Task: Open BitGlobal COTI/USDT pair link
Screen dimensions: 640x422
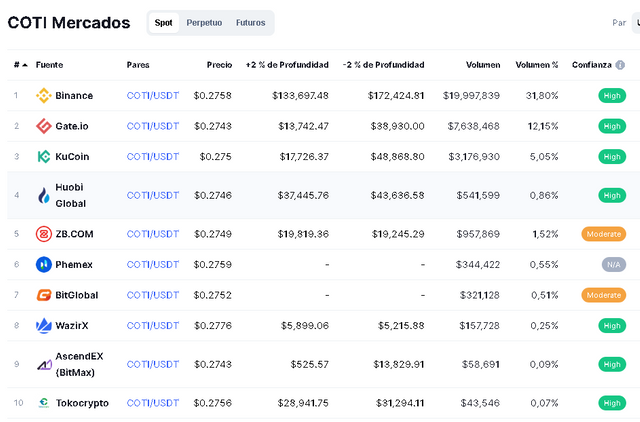Action: (x=153, y=295)
